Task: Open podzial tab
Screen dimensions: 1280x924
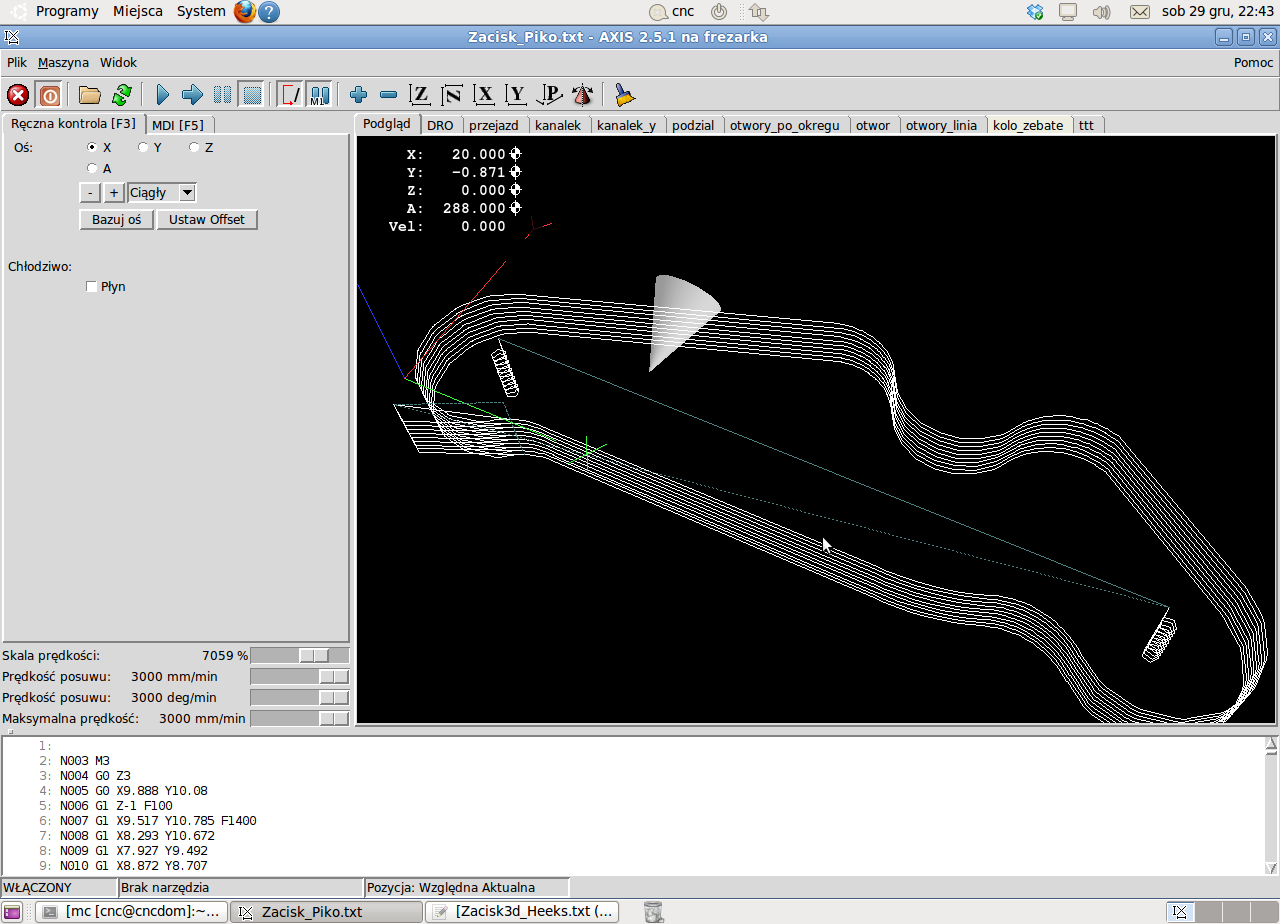Action: tap(693, 125)
